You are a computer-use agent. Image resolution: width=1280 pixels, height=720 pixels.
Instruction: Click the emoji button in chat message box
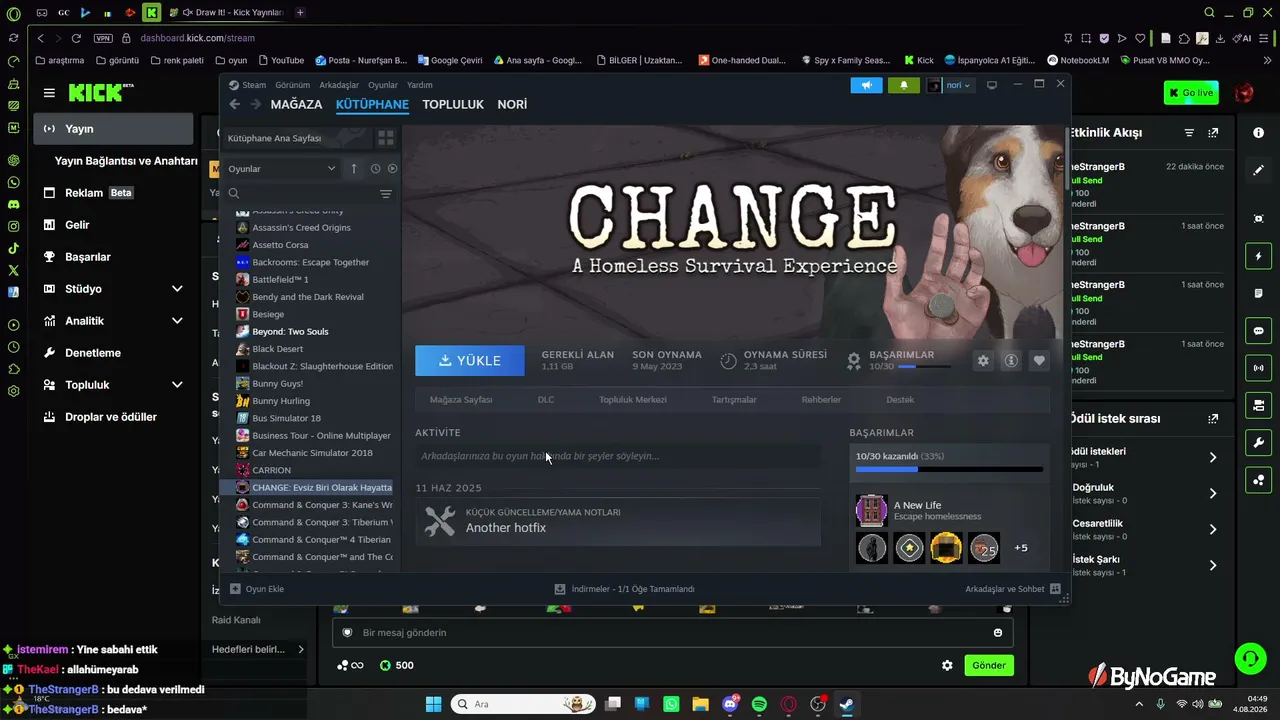[x=998, y=632]
